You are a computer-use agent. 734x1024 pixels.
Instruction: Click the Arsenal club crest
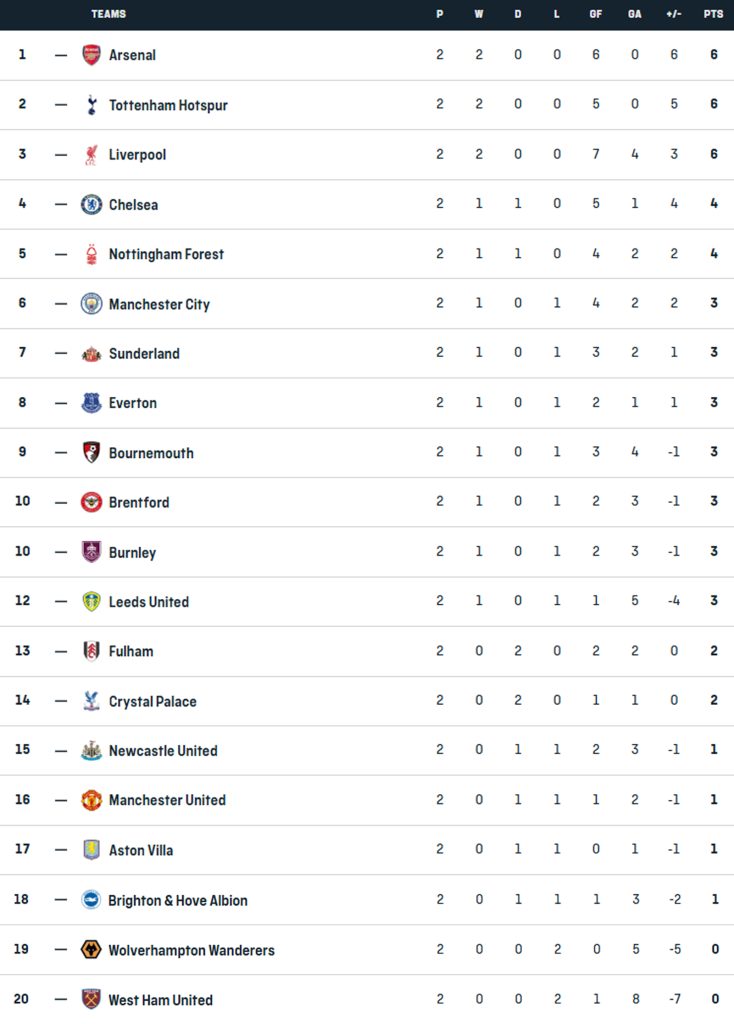pyautogui.click(x=91, y=55)
